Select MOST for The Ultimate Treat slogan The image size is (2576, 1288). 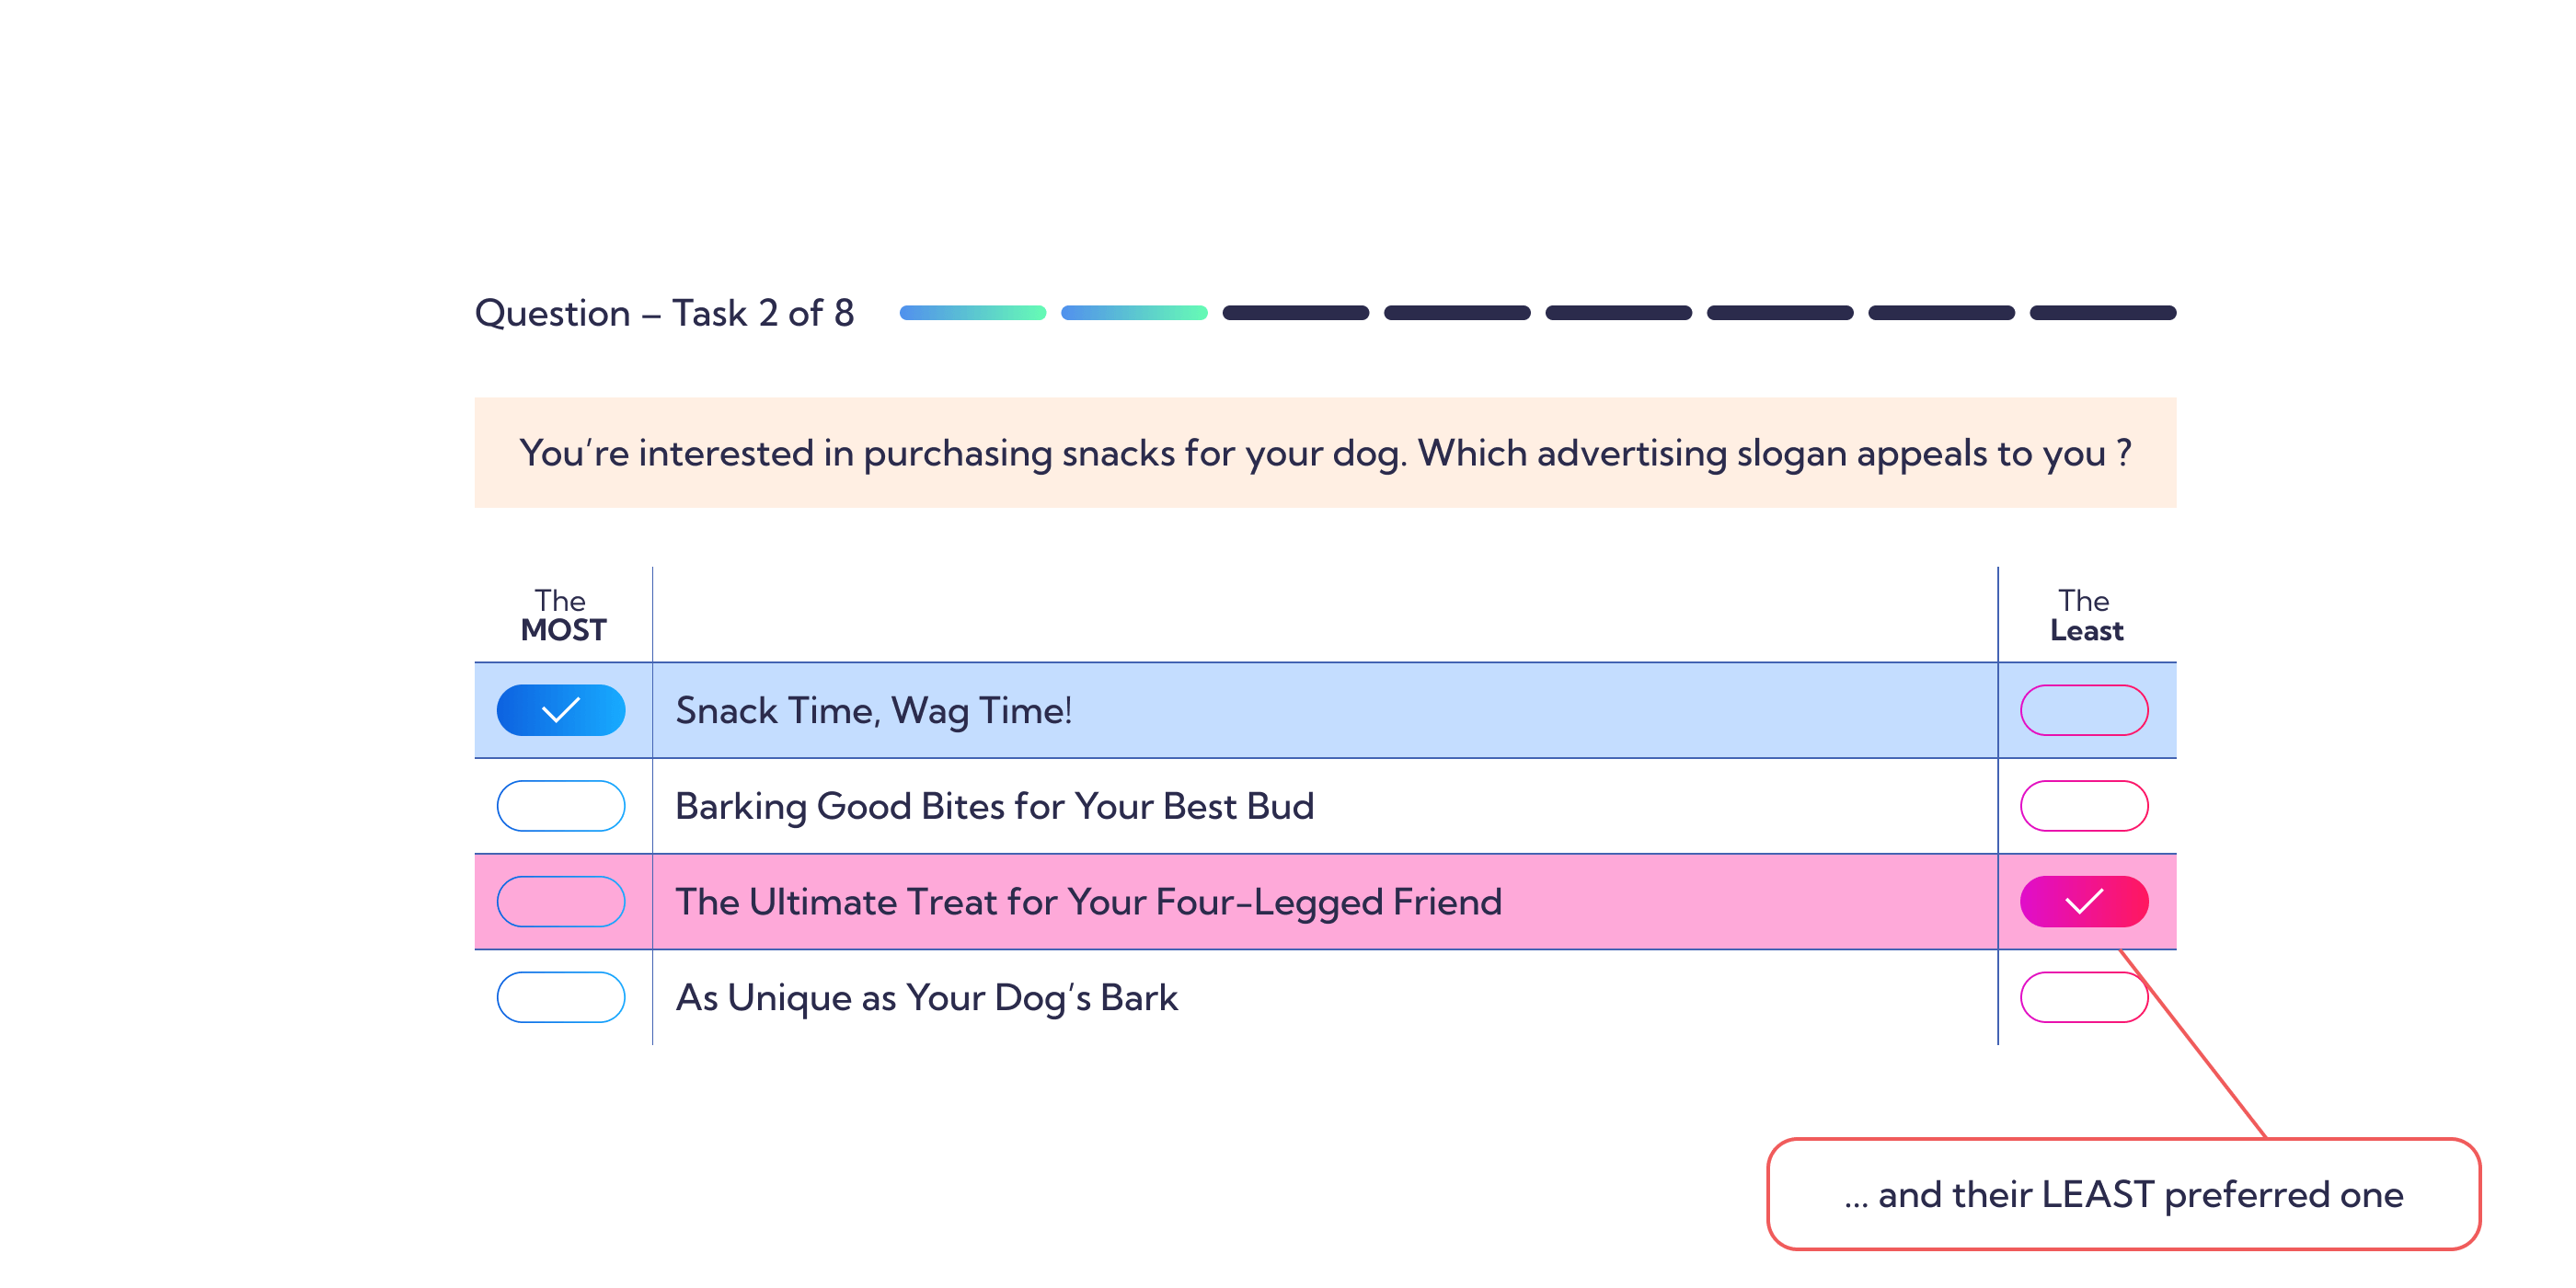click(560, 902)
